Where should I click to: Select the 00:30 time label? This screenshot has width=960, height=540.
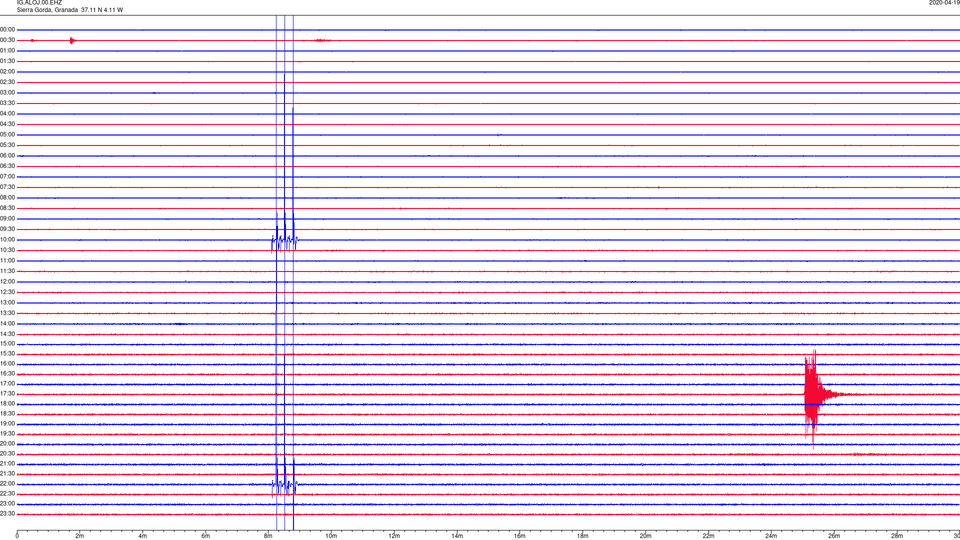click(7, 40)
